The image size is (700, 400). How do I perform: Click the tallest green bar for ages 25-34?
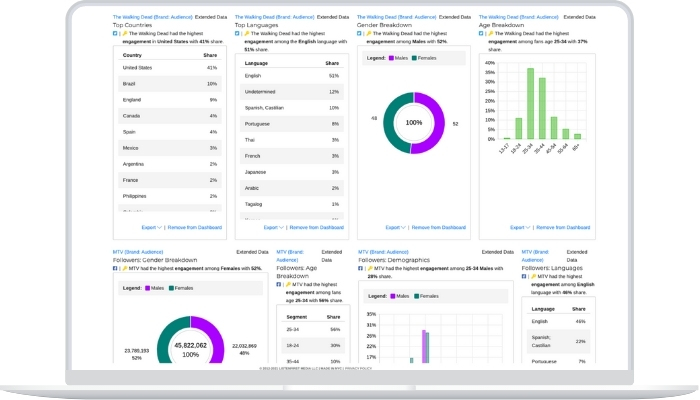tap(530, 104)
